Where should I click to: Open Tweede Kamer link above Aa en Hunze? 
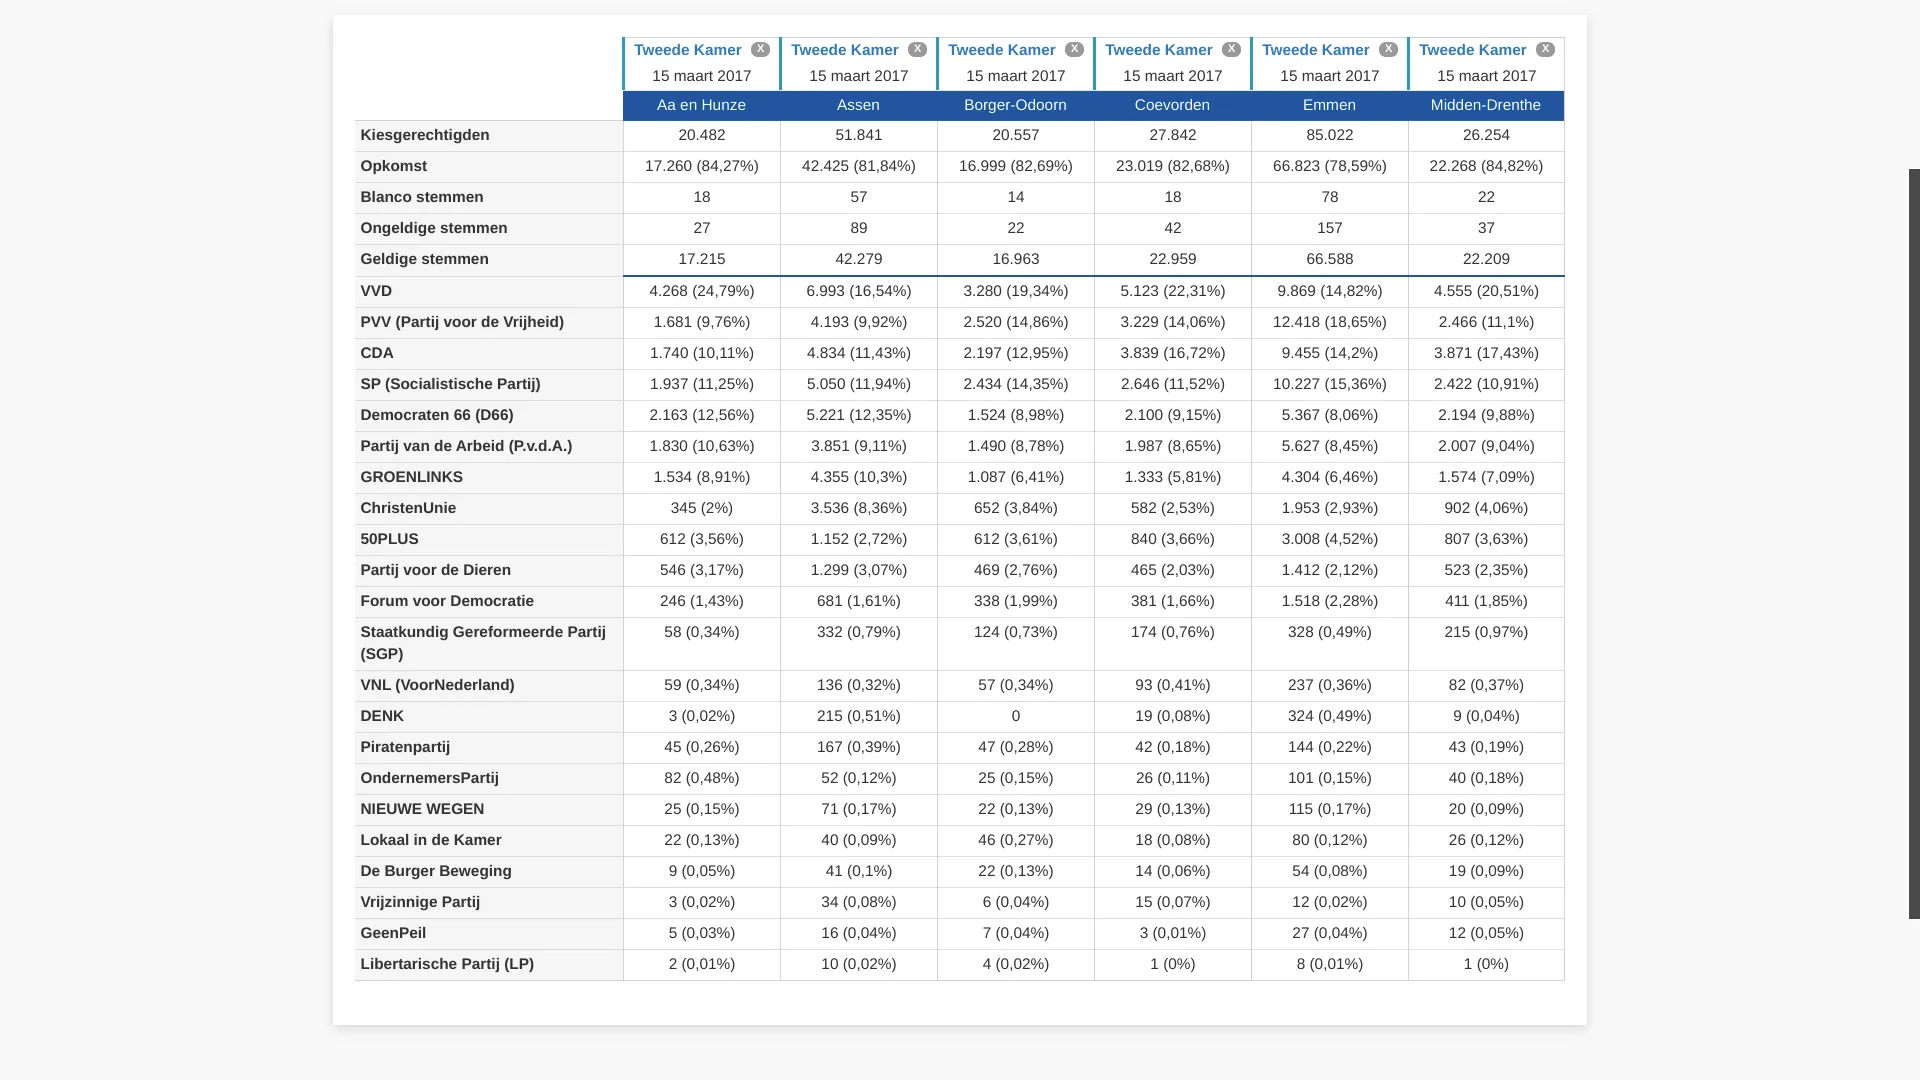click(687, 50)
